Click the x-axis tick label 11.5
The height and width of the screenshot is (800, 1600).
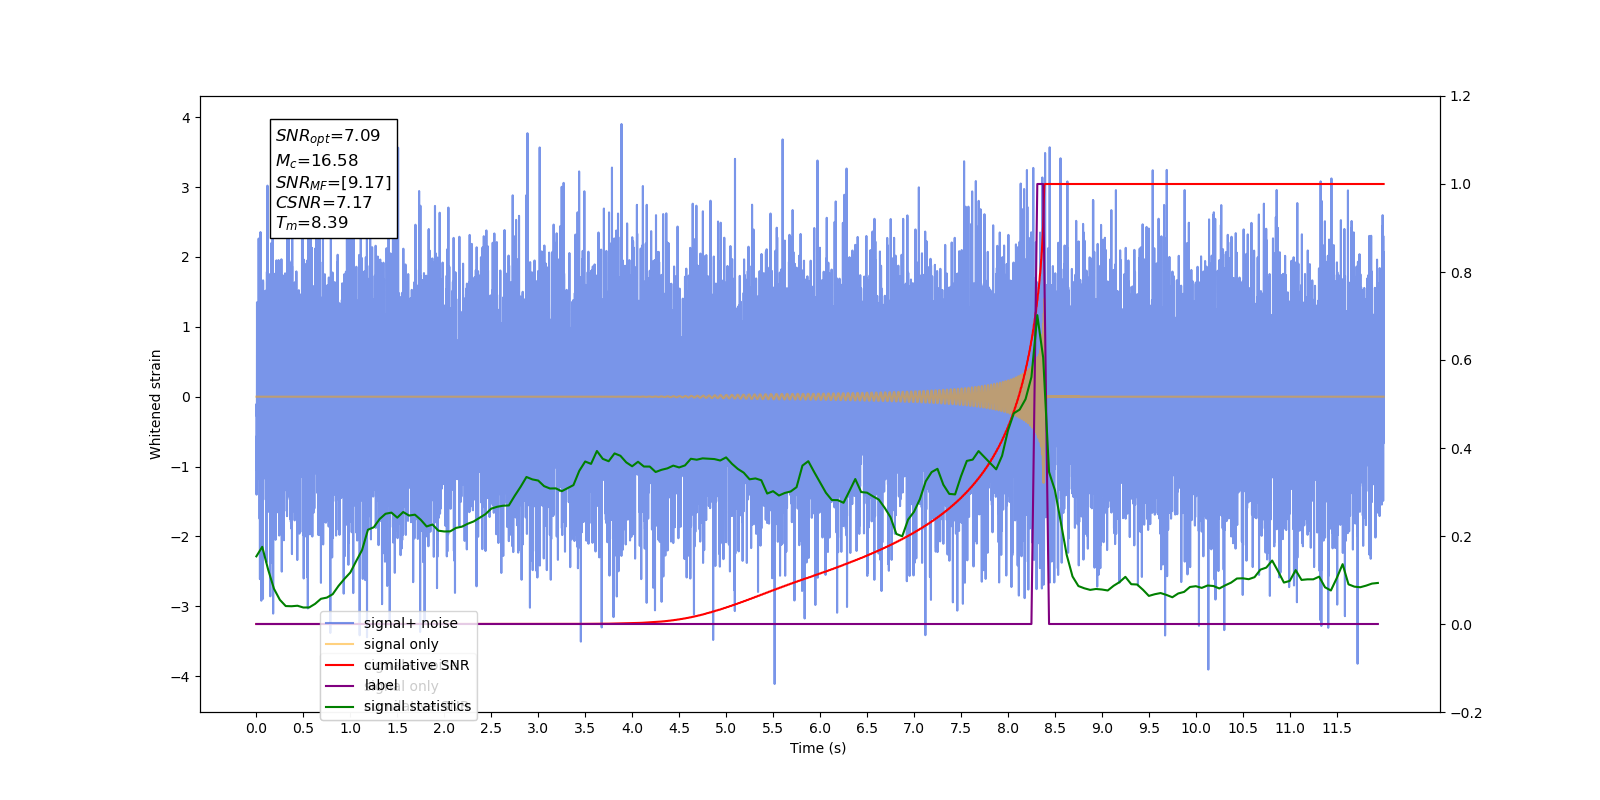coord(1337,728)
